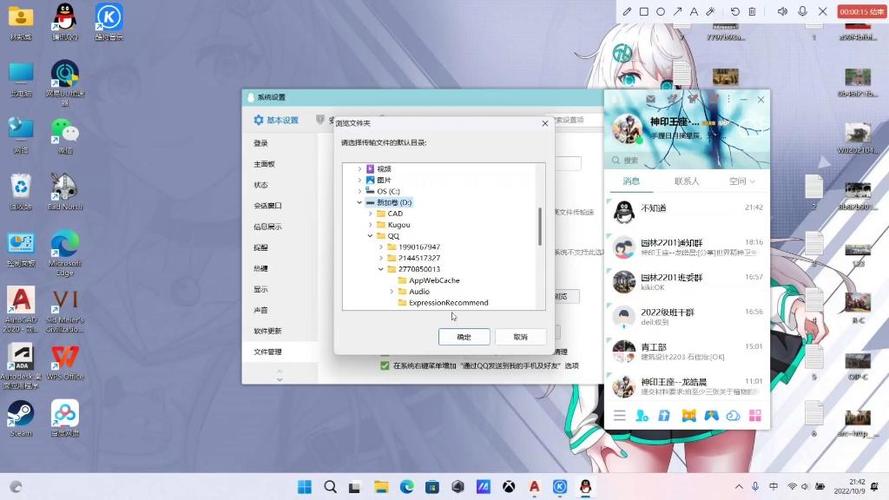Open the yellow gift icon in QQ bottom bar

(688, 416)
